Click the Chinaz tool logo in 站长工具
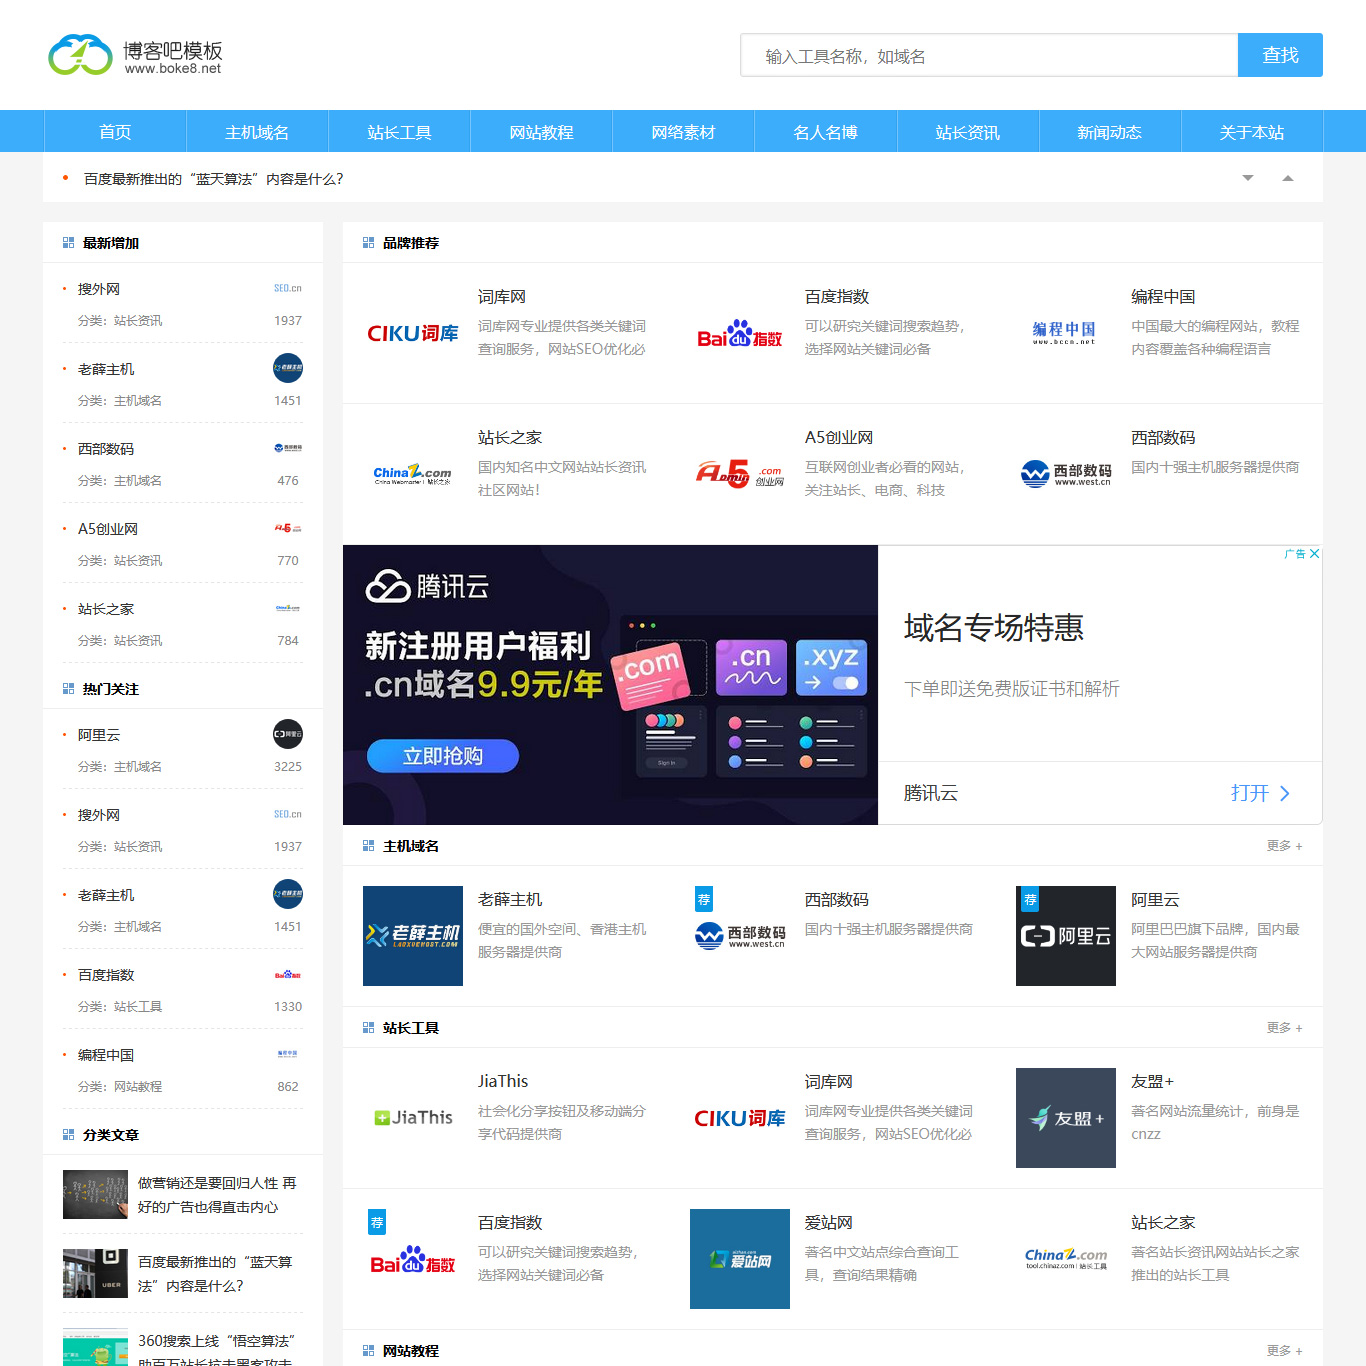Screen dimensions: 1366x1366 pyautogui.click(x=1066, y=1259)
